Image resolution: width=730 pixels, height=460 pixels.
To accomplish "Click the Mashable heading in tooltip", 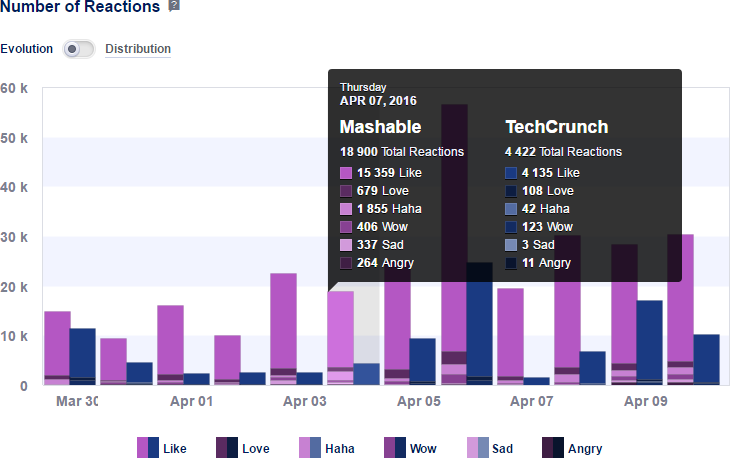I will tap(380, 127).
